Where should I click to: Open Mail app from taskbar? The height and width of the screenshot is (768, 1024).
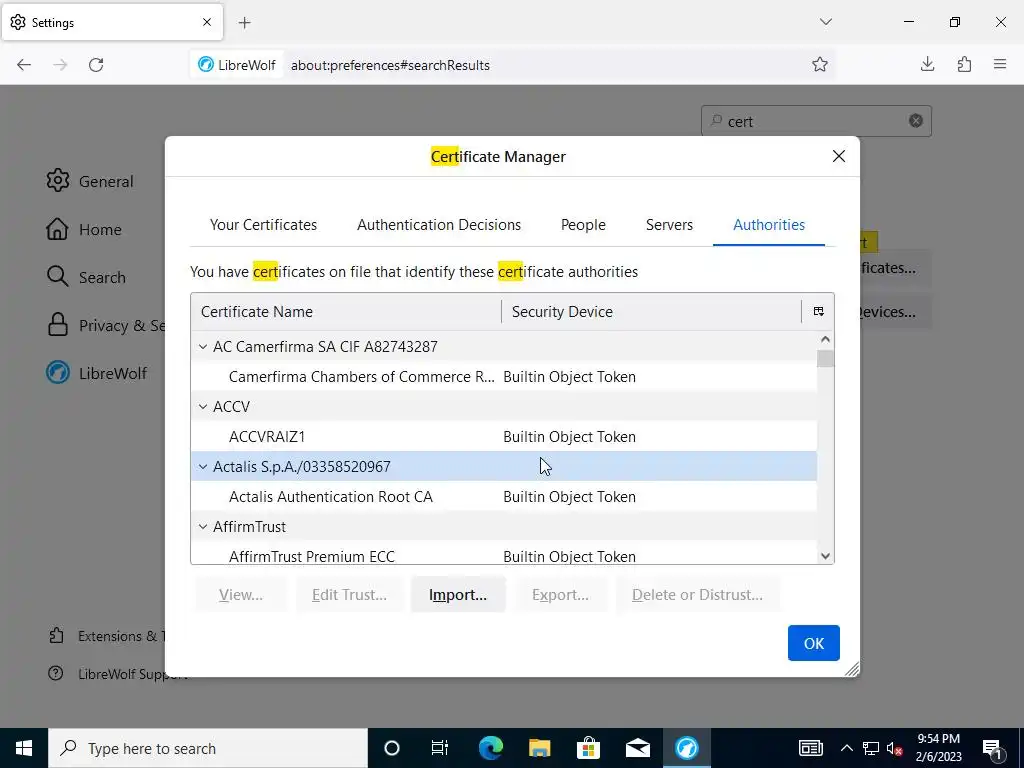pyautogui.click(x=637, y=748)
